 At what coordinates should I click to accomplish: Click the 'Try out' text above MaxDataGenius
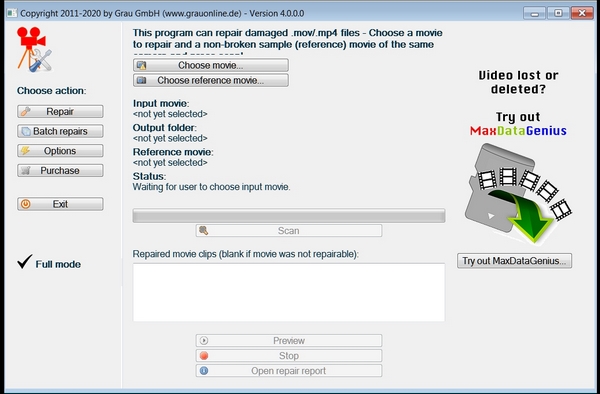tap(518, 117)
